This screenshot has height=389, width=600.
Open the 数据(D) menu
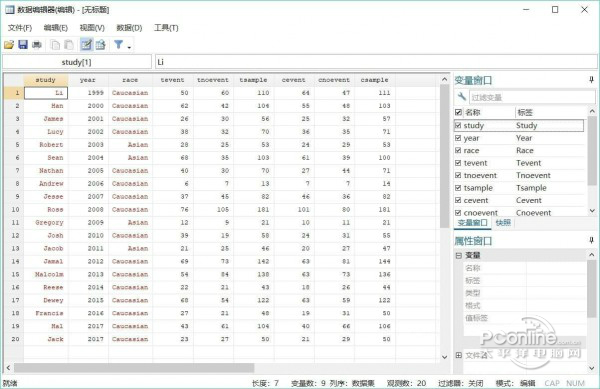pos(129,28)
